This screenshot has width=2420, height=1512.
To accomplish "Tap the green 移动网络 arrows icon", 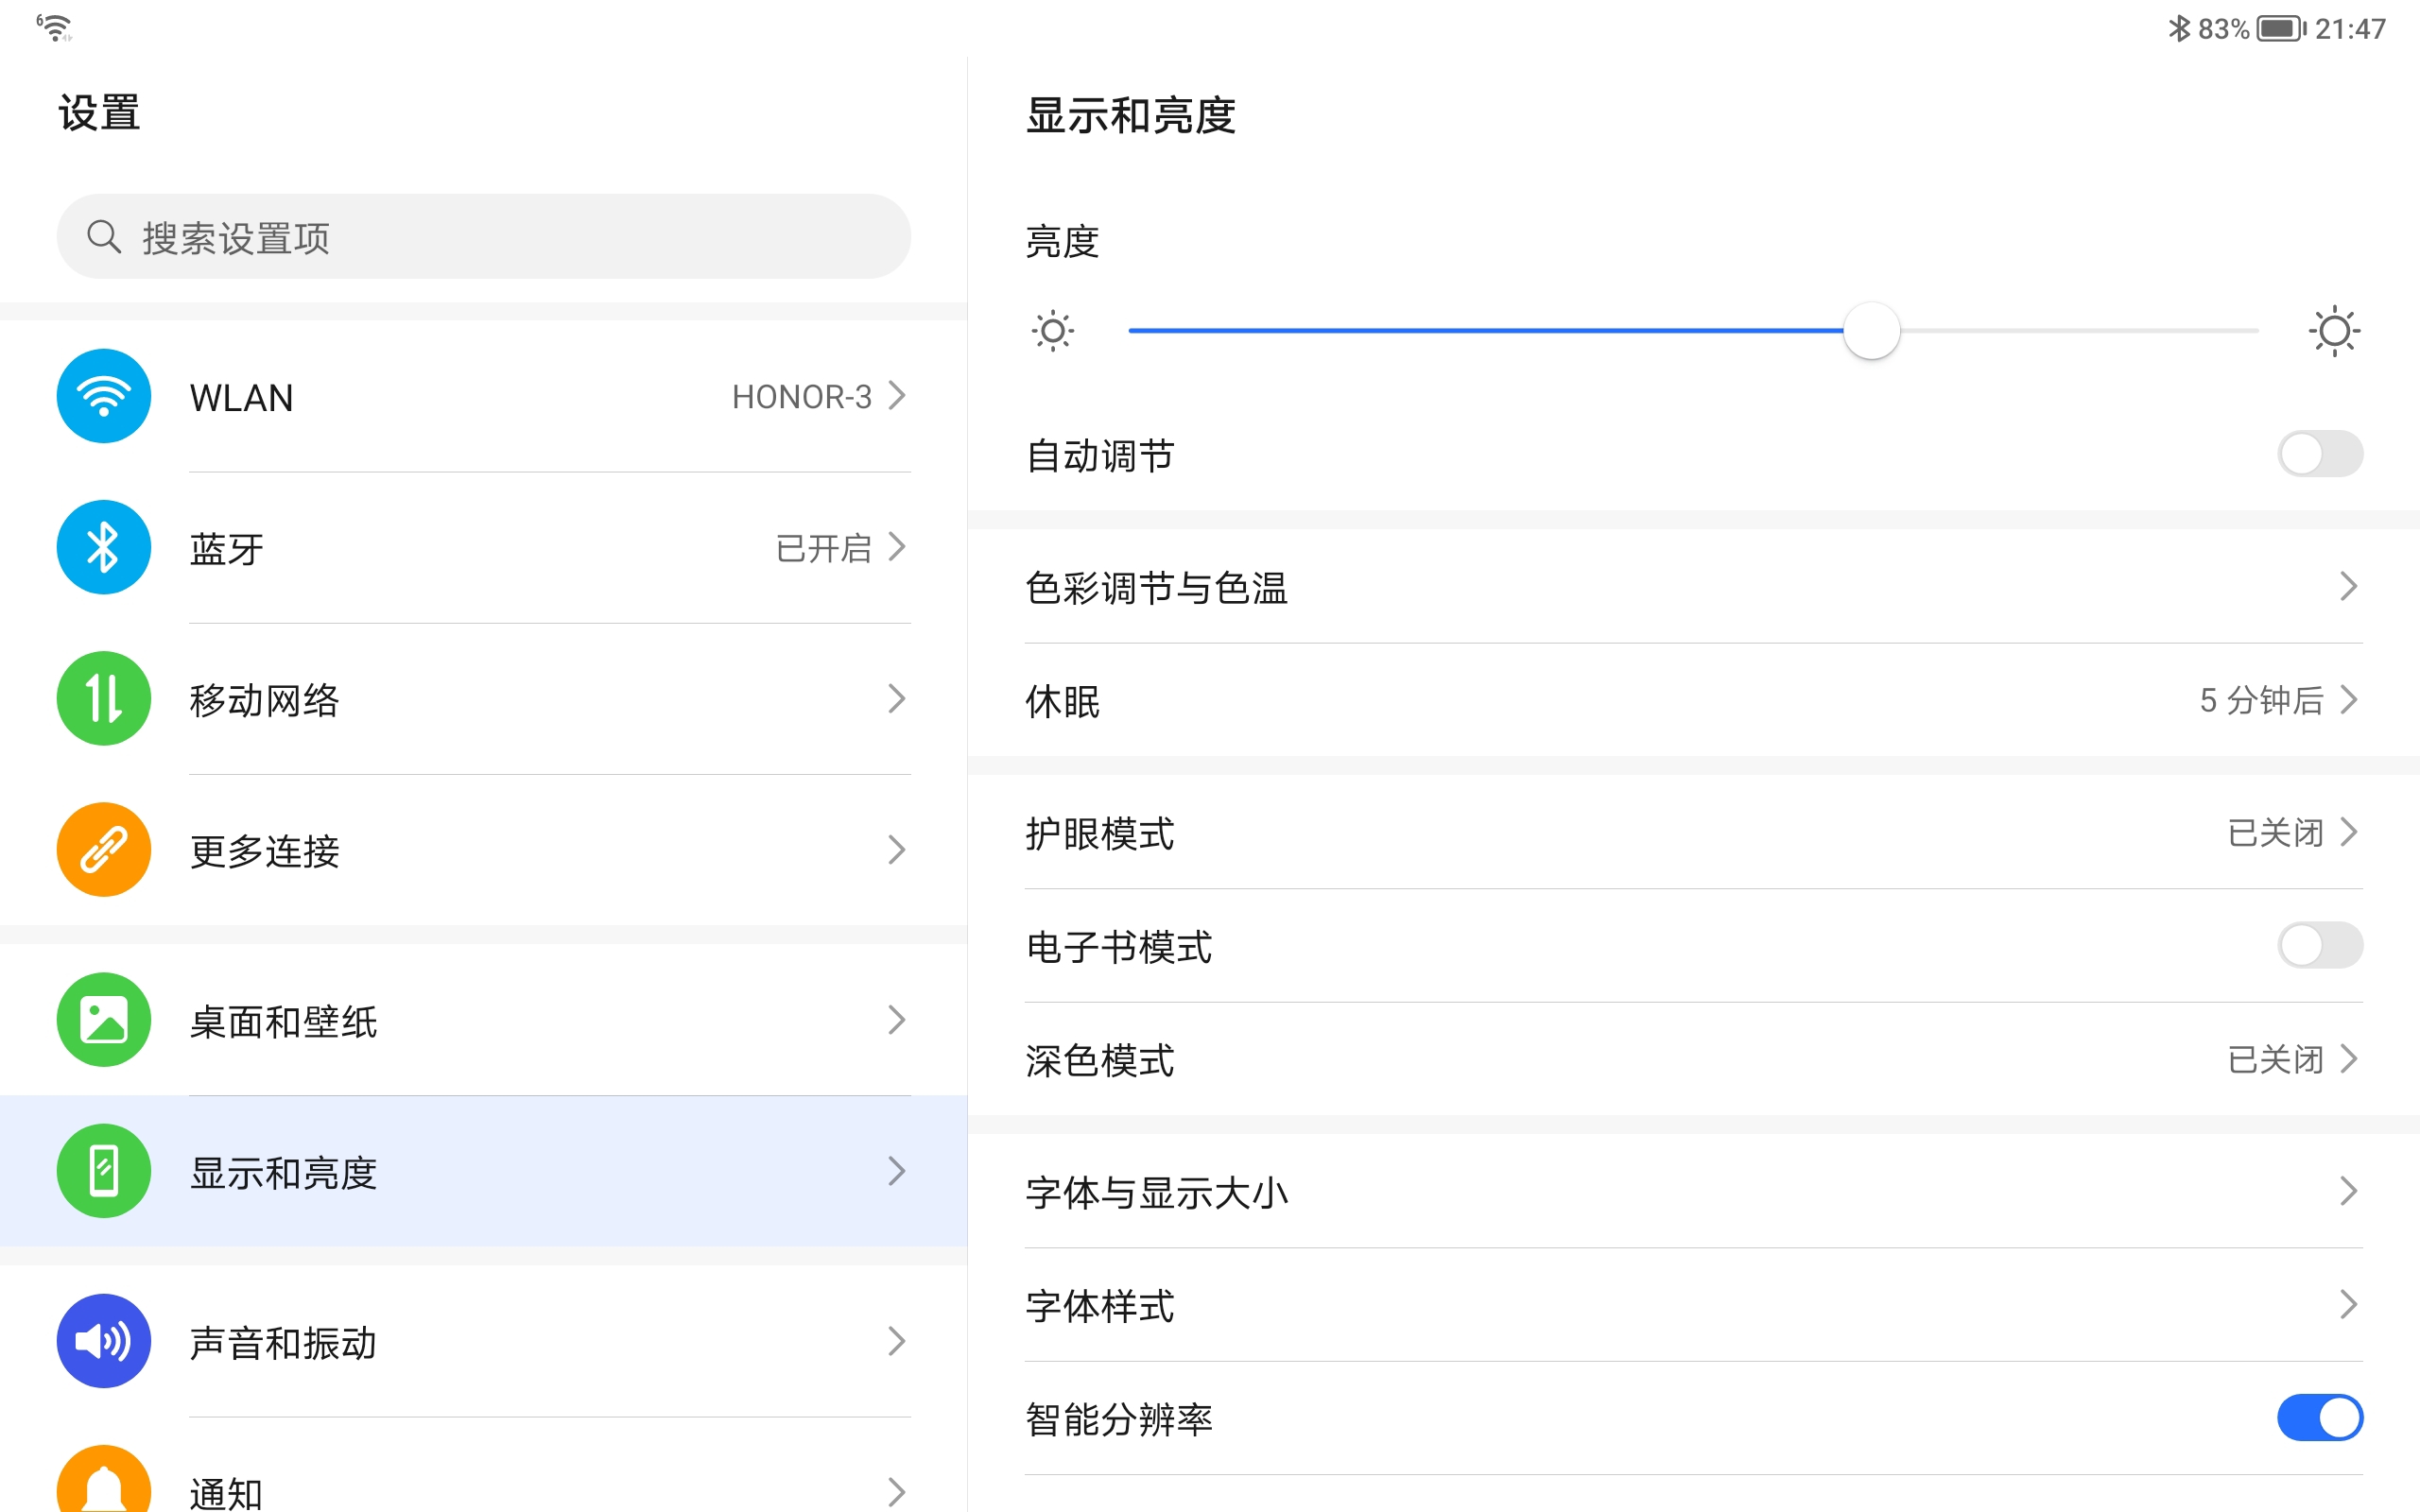I will 104,698.
